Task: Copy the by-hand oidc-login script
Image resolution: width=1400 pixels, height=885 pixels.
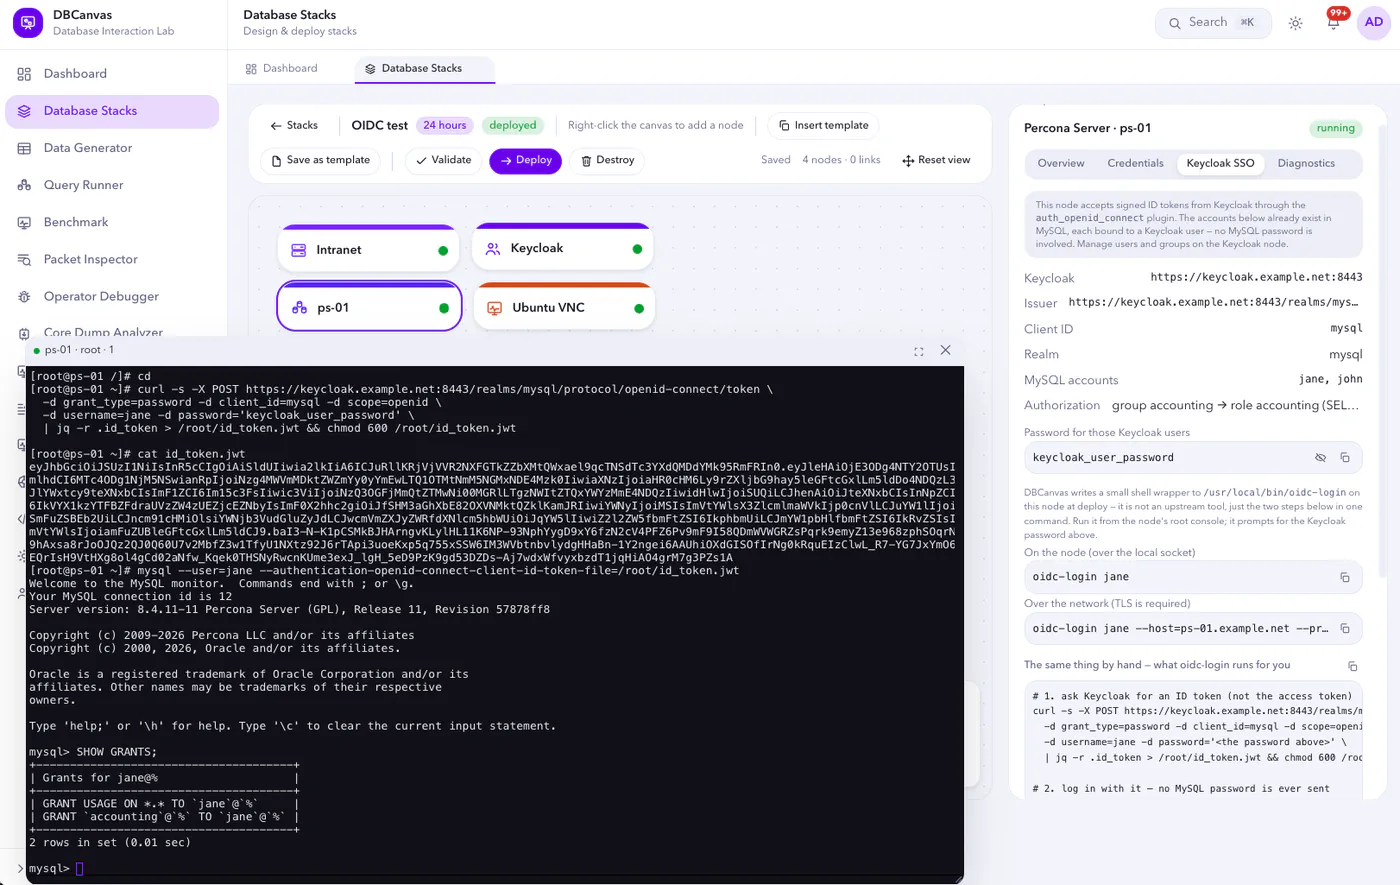Action: tap(1352, 666)
